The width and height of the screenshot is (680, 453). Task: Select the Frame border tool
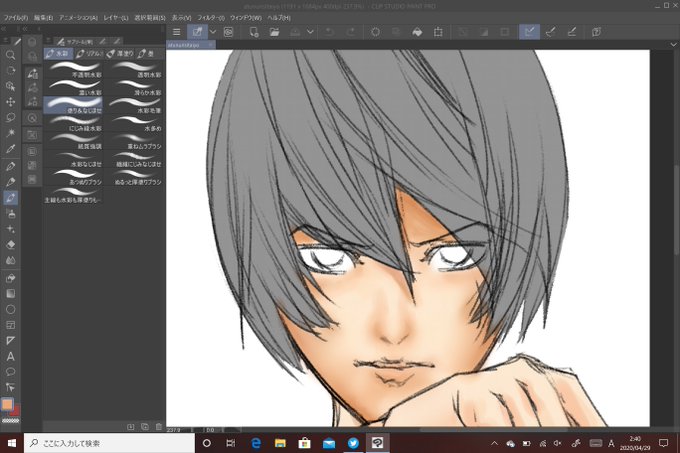pyautogui.click(x=10, y=325)
